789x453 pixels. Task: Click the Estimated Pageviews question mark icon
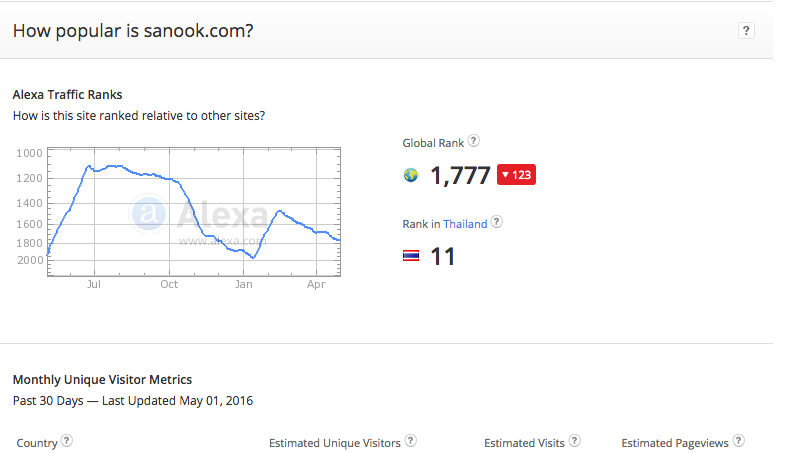(x=738, y=441)
